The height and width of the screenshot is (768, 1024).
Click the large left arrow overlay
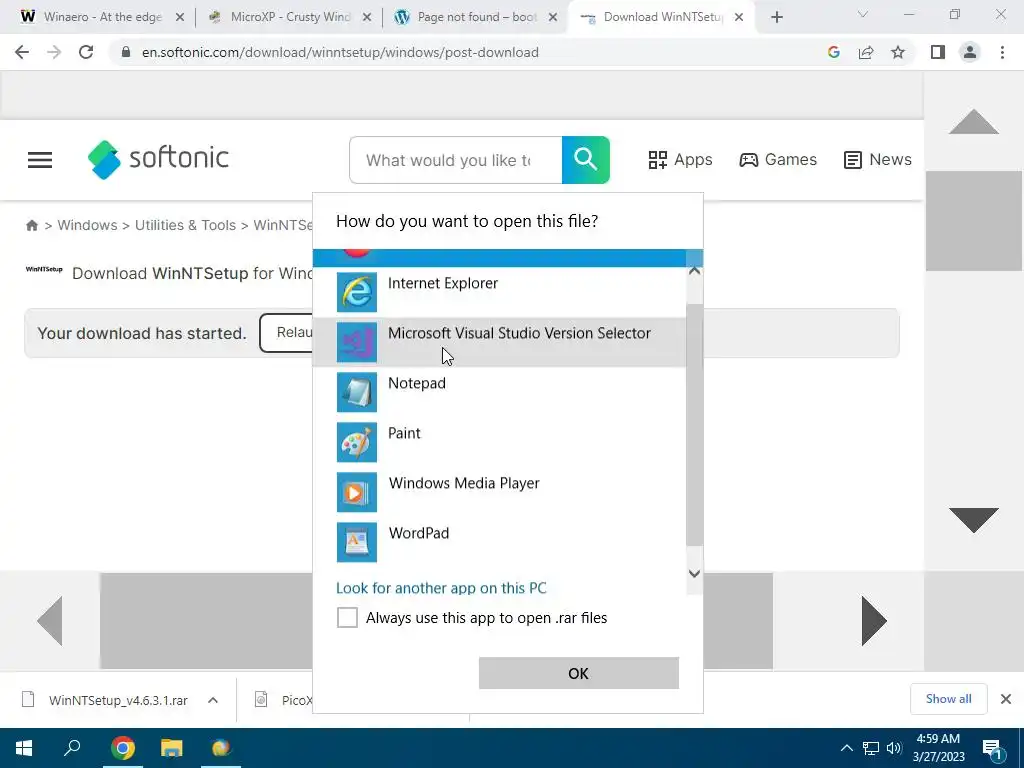[x=50, y=620]
